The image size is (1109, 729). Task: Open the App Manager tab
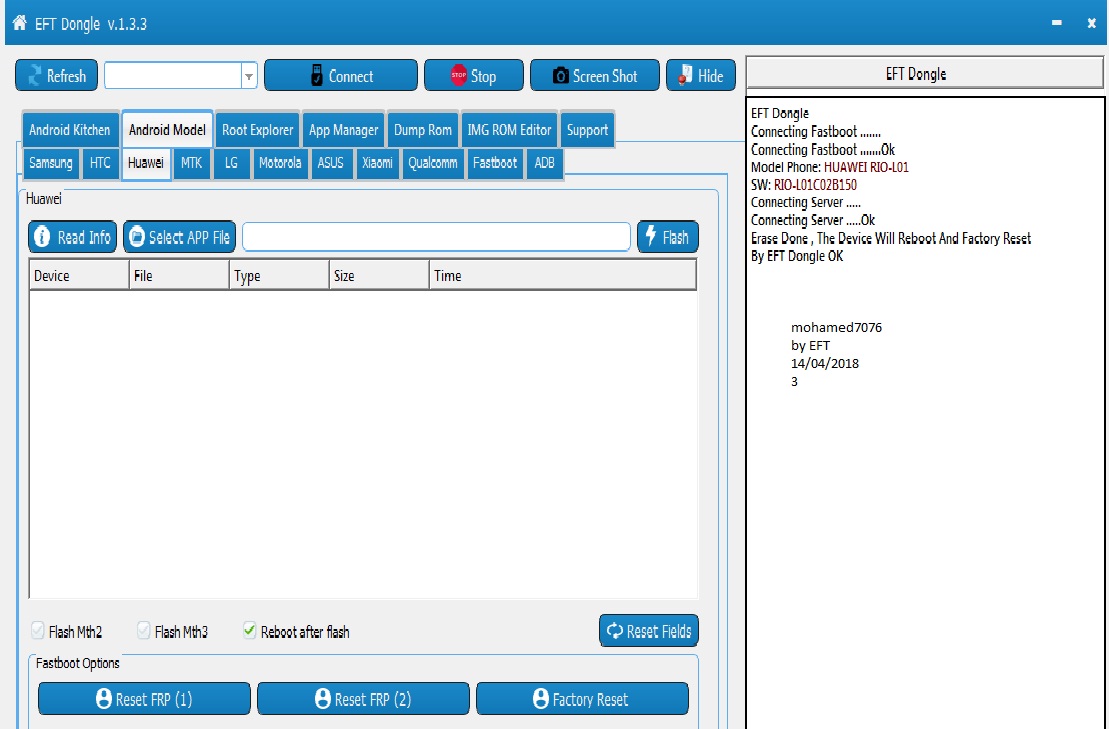(343, 129)
